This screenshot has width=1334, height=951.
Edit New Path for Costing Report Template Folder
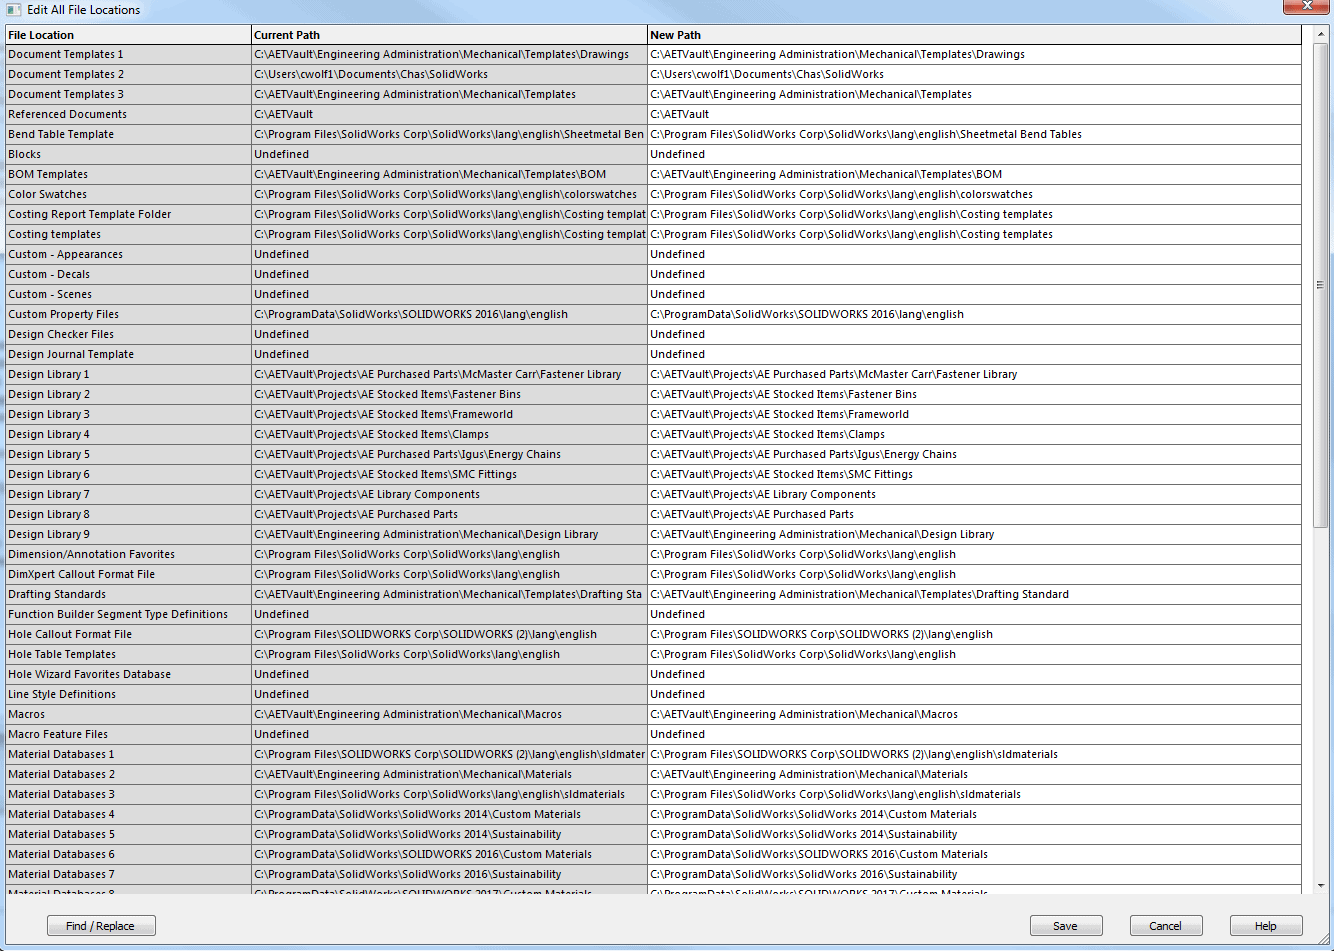point(975,214)
